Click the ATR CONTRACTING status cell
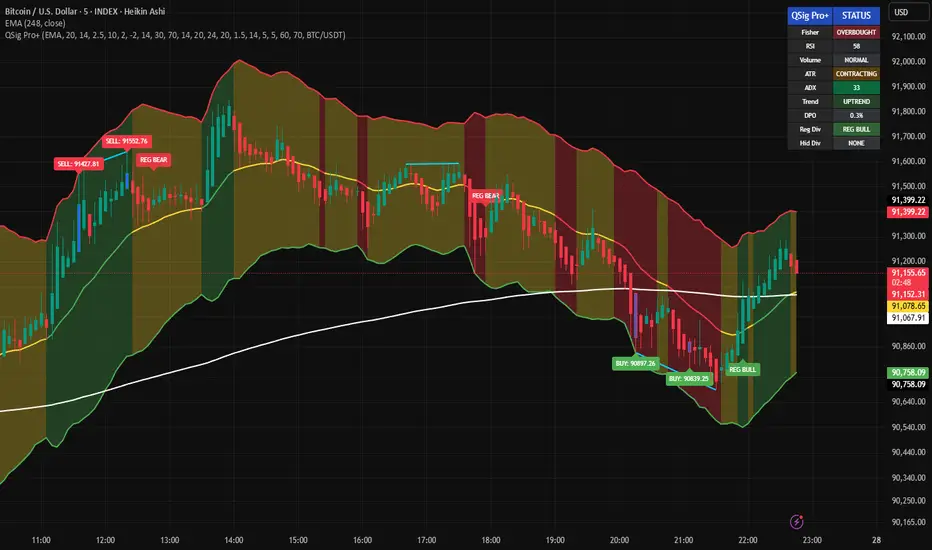 click(x=856, y=74)
